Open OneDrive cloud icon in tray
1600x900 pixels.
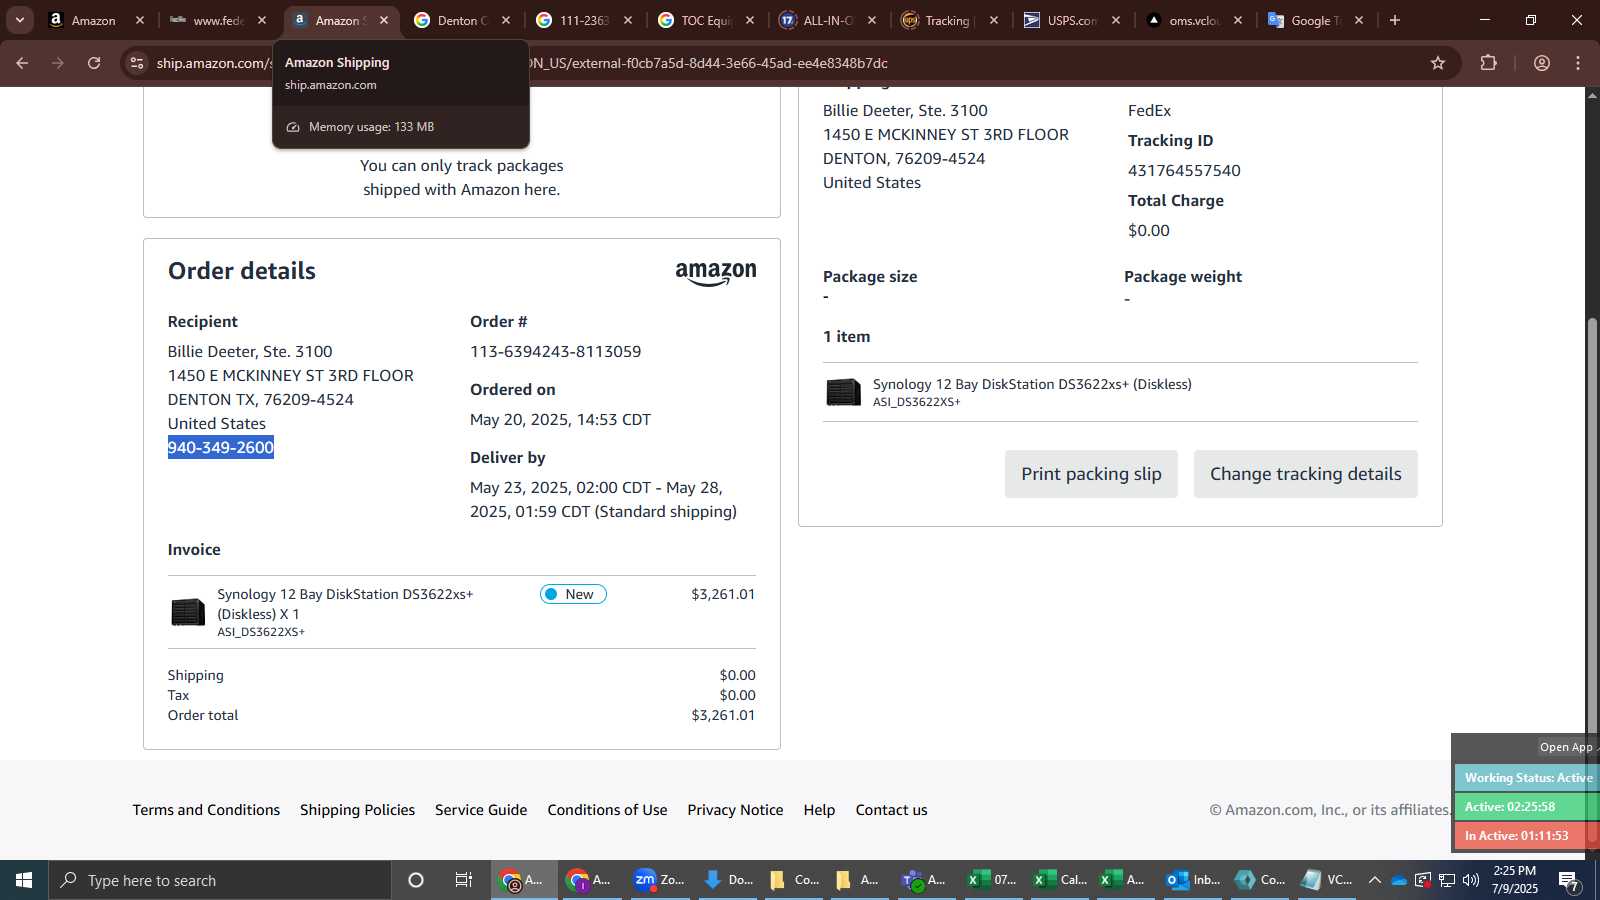pos(1399,880)
